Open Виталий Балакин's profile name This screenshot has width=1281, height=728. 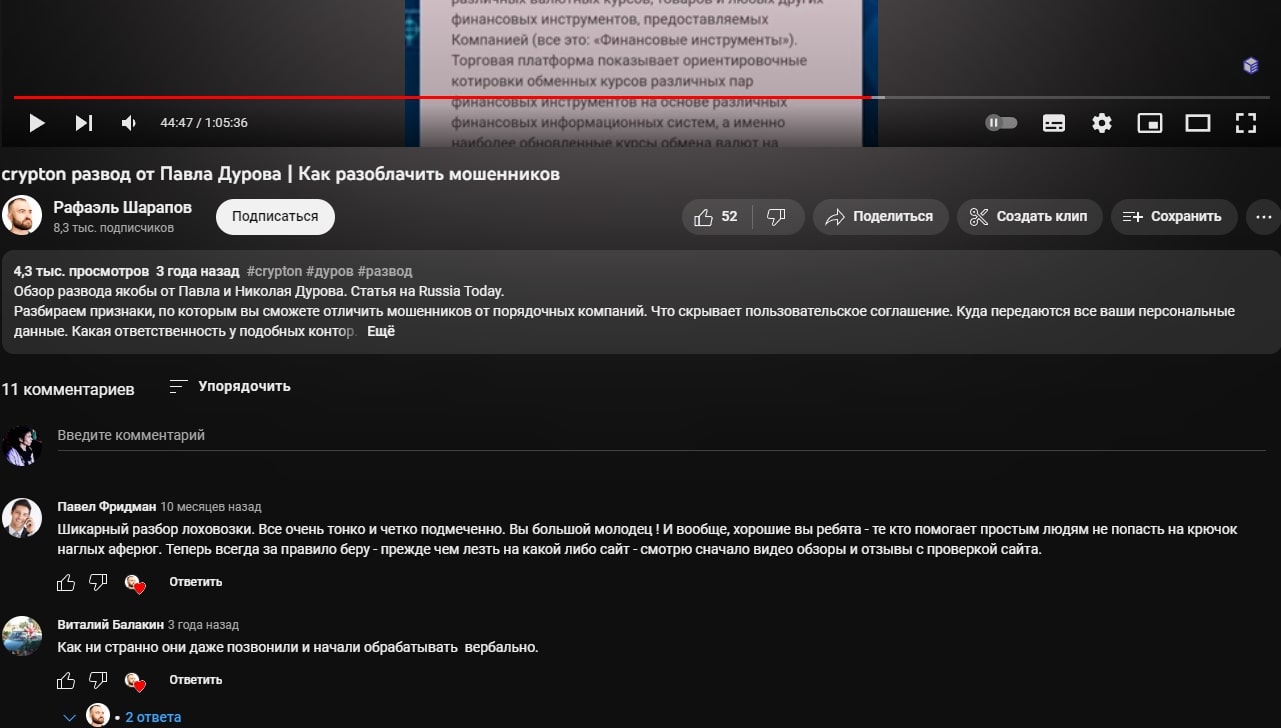point(110,625)
